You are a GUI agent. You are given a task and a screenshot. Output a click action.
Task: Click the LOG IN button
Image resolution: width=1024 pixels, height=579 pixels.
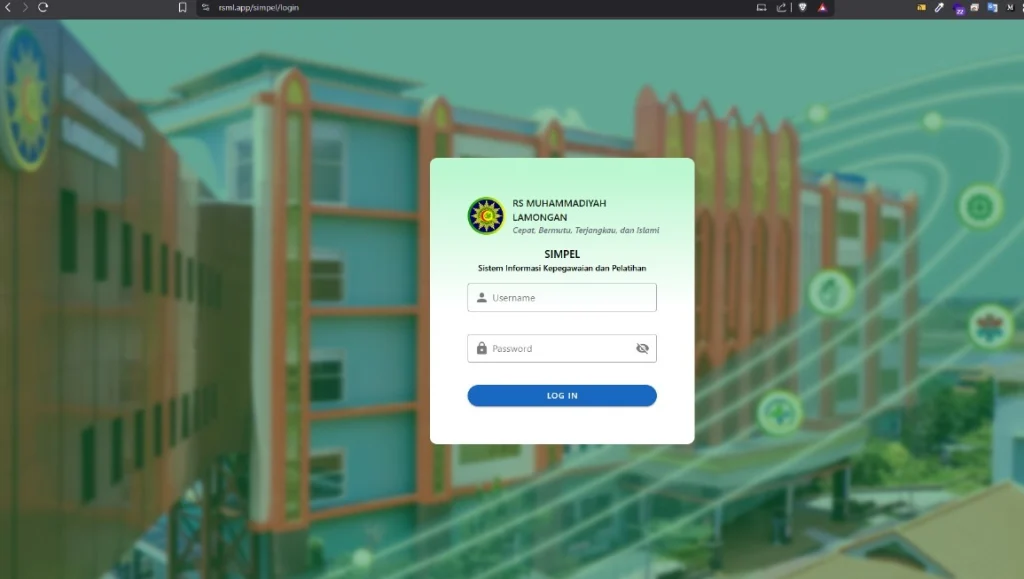point(561,395)
